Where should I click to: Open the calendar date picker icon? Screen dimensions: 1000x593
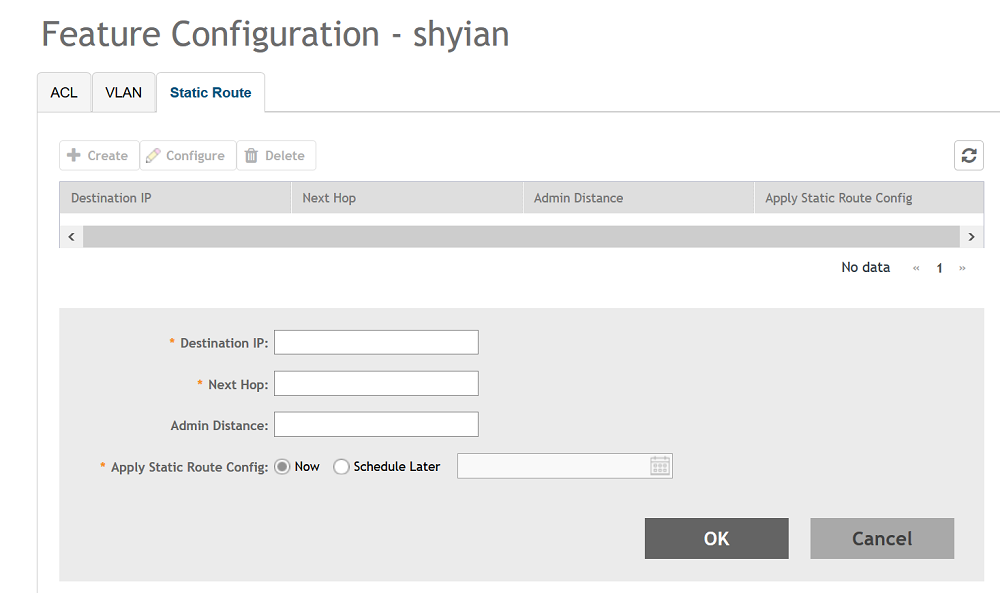(x=659, y=466)
